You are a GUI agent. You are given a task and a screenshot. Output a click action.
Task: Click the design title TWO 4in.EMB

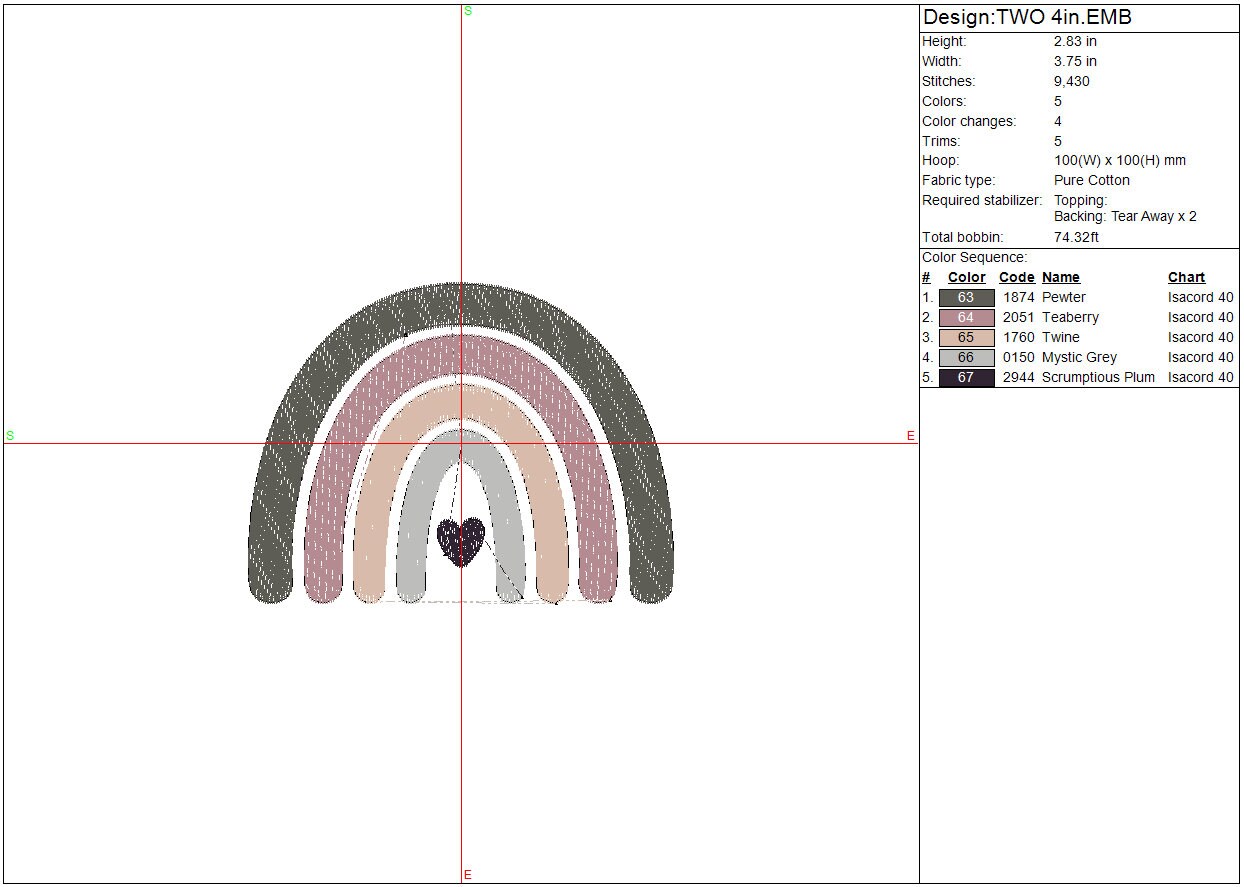click(1027, 18)
